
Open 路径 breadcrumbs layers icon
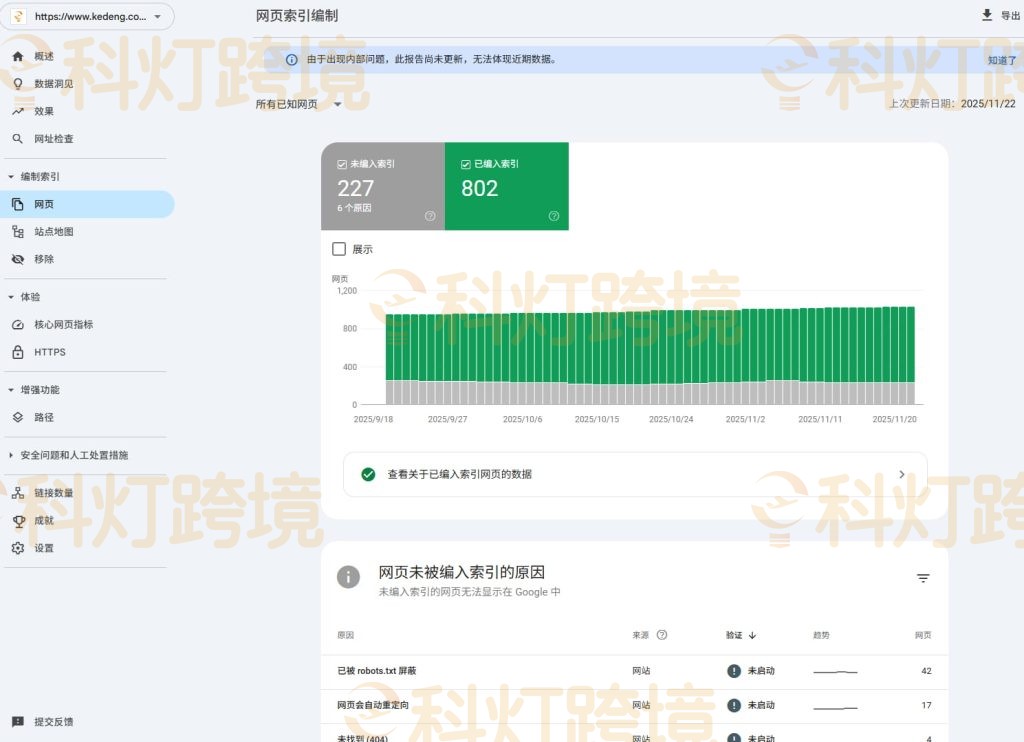18,417
